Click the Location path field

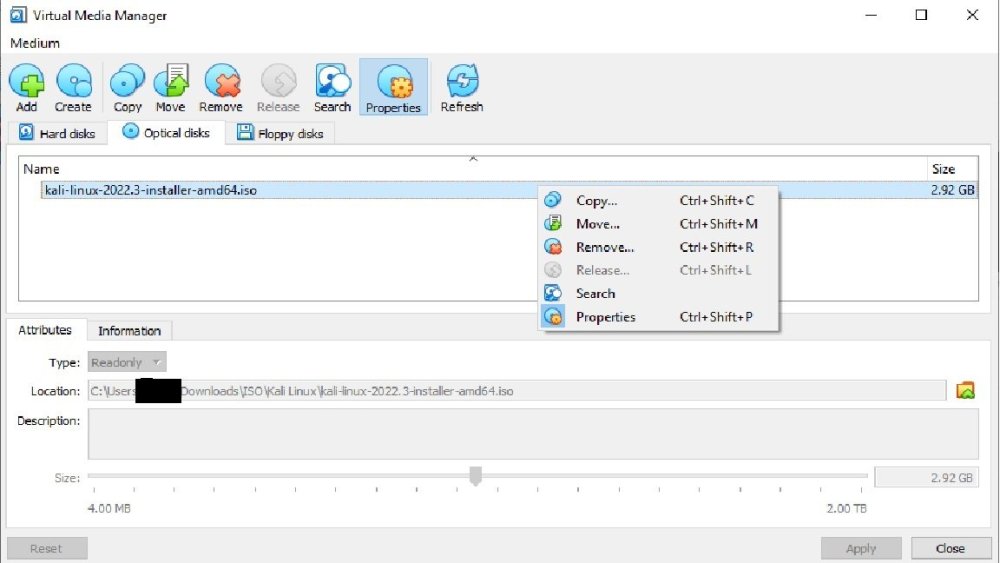pyautogui.click(x=517, y=391)
